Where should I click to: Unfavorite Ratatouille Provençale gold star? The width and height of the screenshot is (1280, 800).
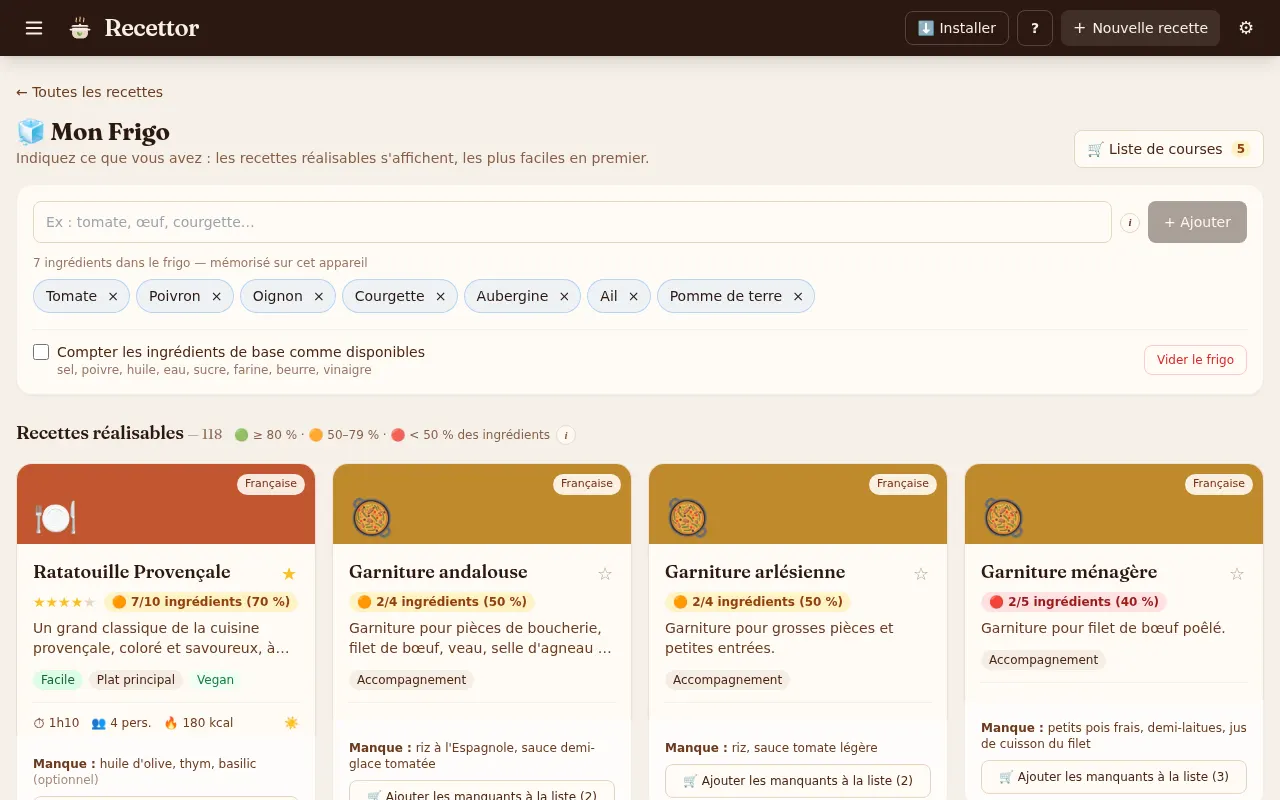click(x=289, y=573)
